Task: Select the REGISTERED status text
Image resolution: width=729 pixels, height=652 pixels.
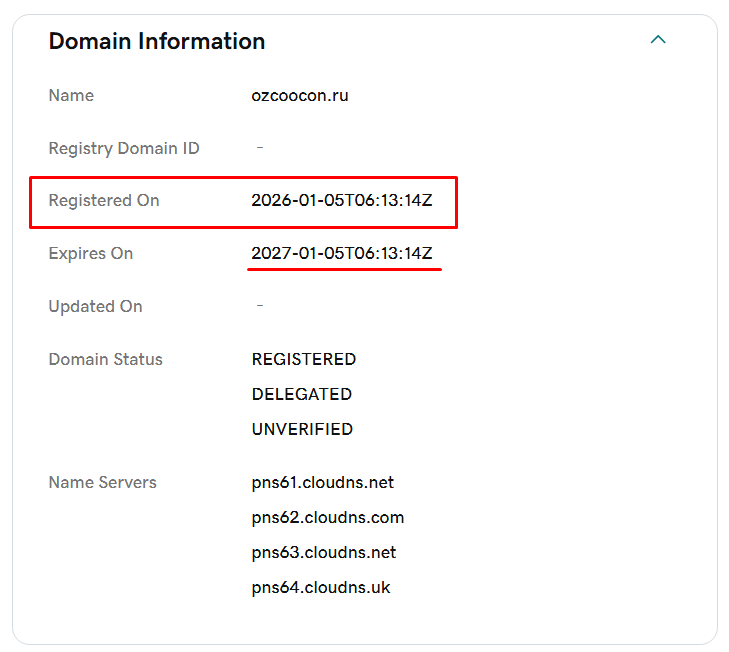Action: point(304,360)
